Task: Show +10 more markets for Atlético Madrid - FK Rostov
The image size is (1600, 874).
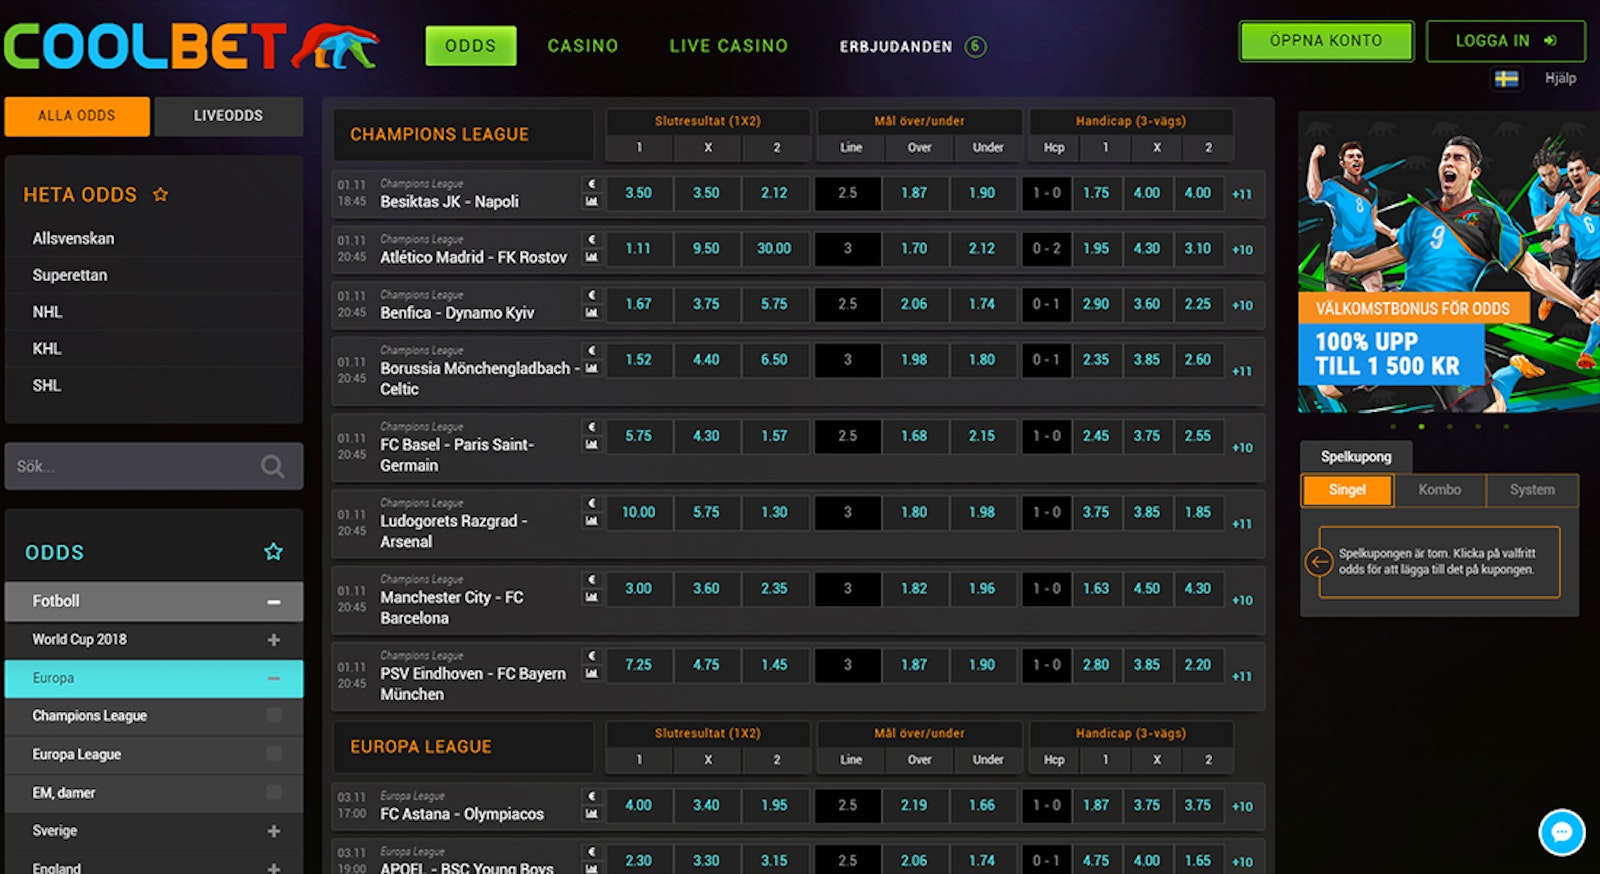Action: point(1242,250)
